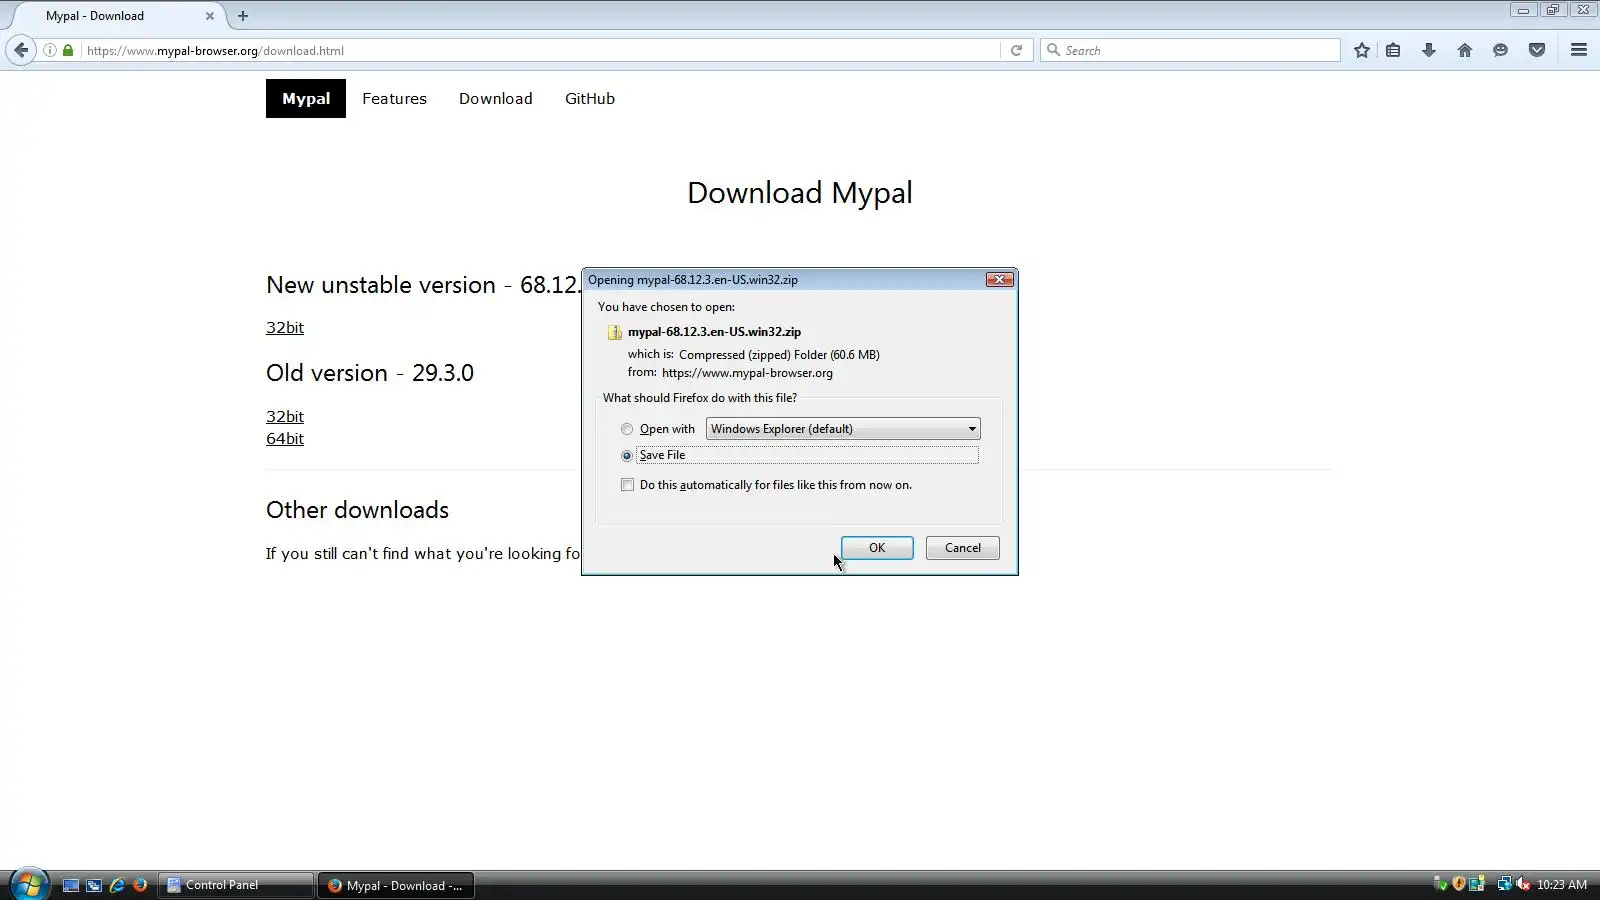Save page to Pocket
Image resolution: width=1600 pixels, height=900 pixels.
coord(1537,50)
